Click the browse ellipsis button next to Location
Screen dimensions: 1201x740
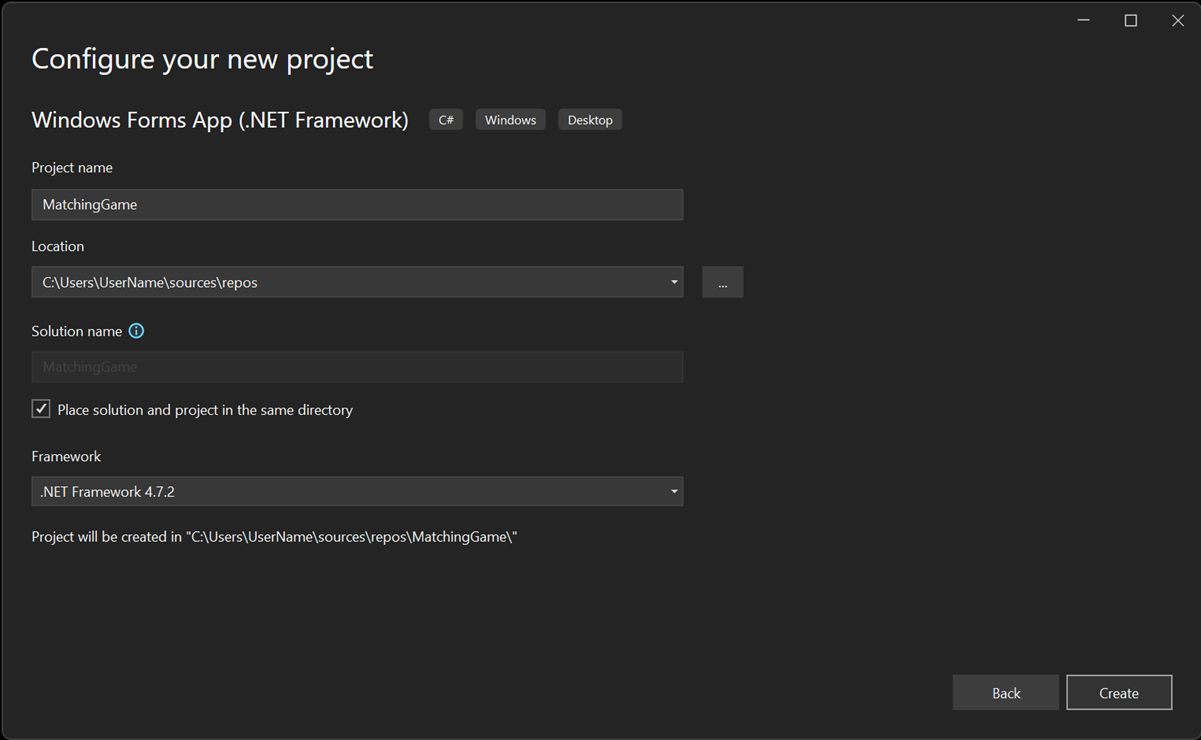[722, 281]
